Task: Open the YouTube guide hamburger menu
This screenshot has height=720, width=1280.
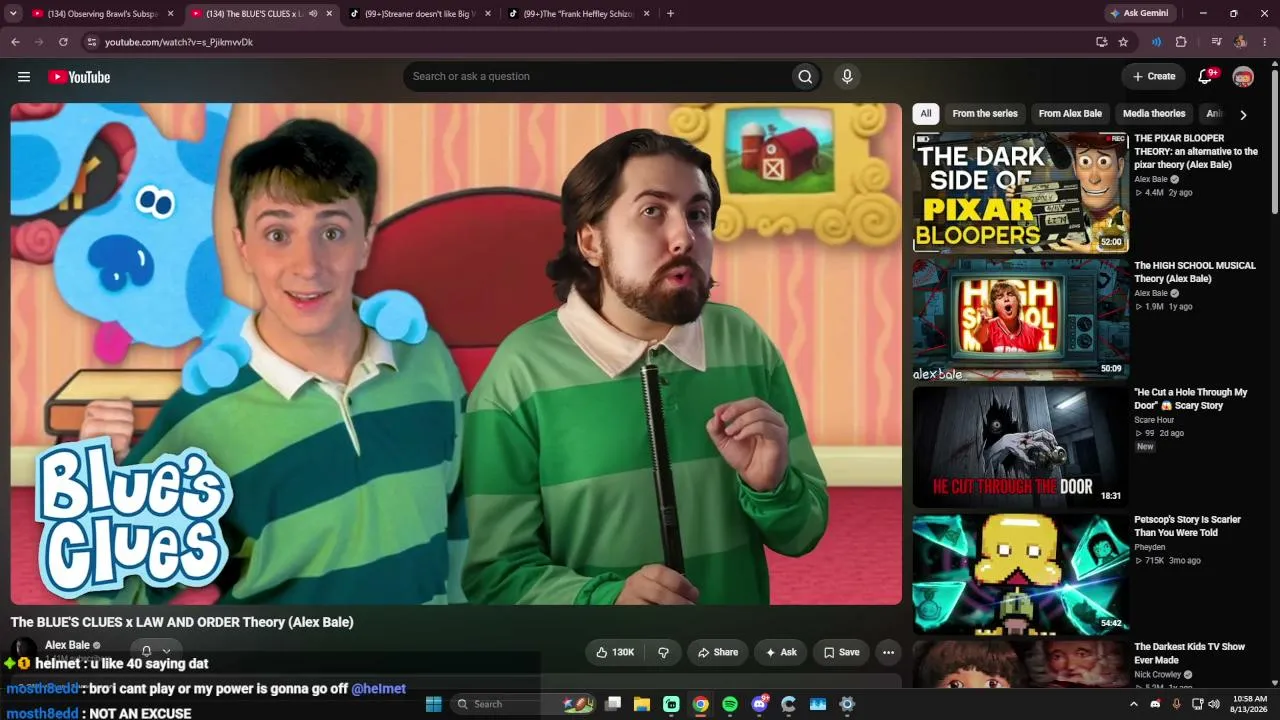Action: 24,77
